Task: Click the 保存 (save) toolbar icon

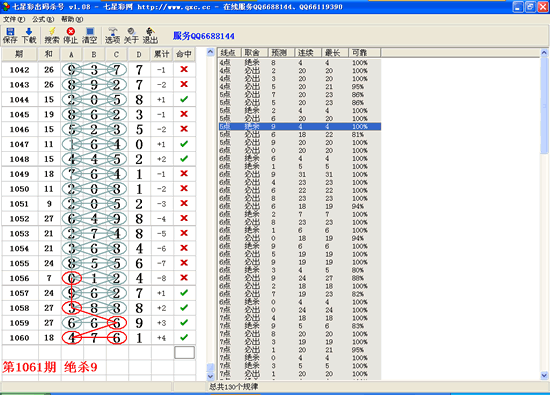Action: [10, 35]
